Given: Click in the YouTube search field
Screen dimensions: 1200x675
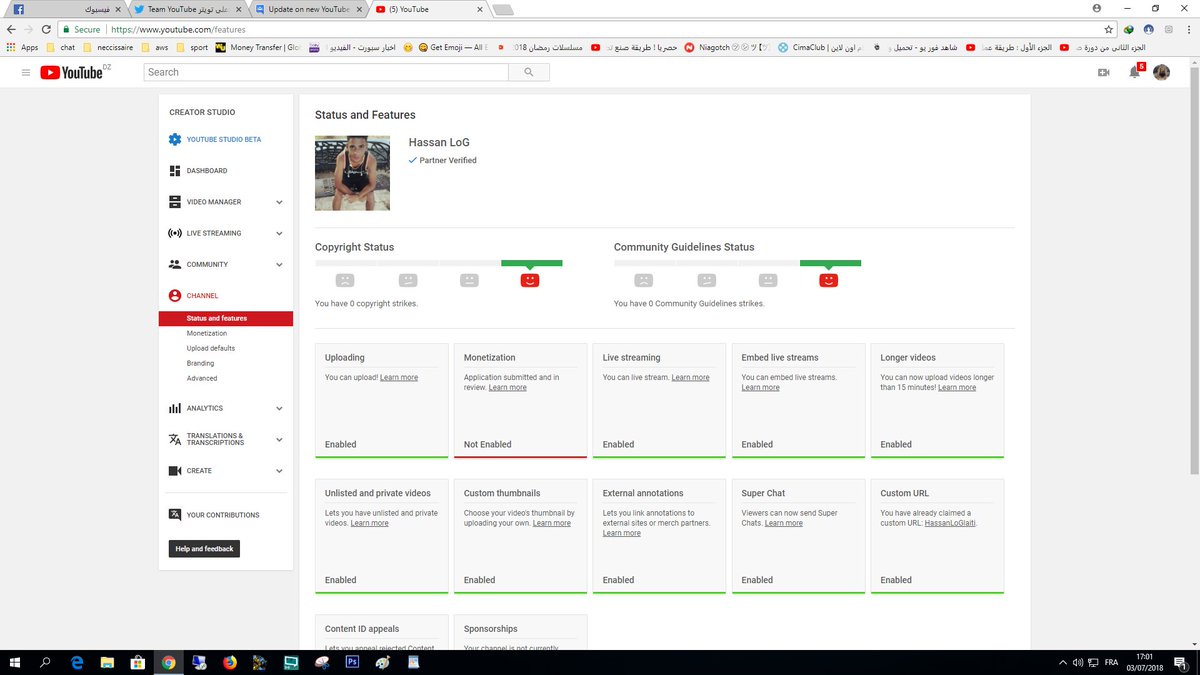Looking at the screenshot, I should click(326, 72).
